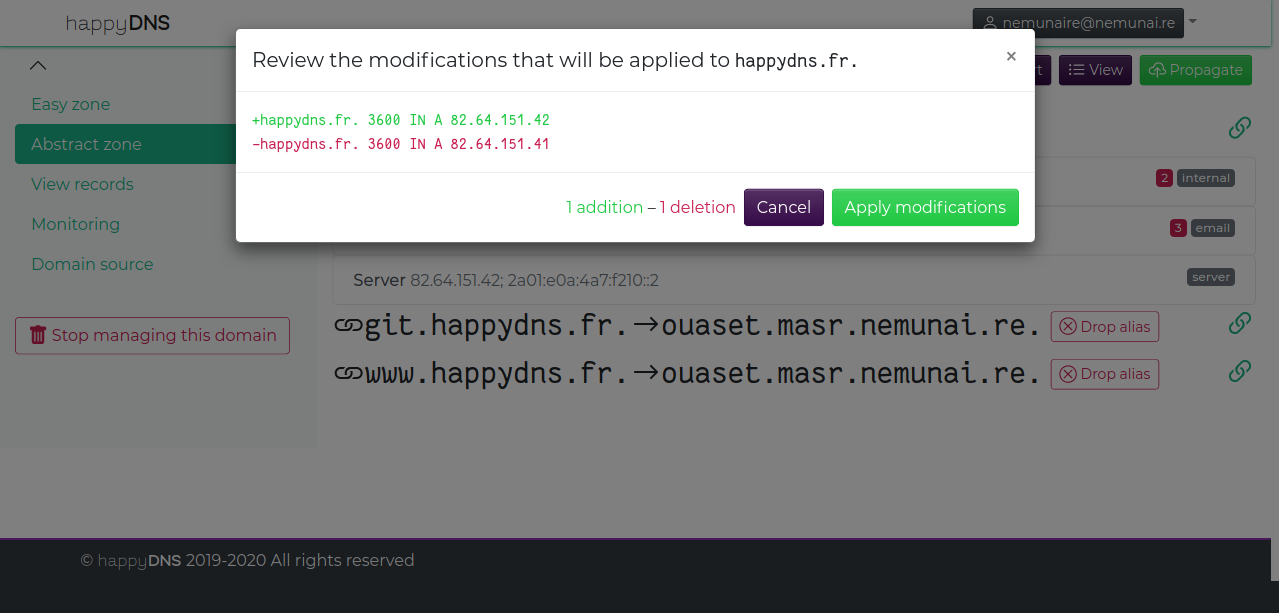Click the chain link icon beside git.happydns.fr alias
Viewport: 1279px width, 613px height.
click(1239, 324)
